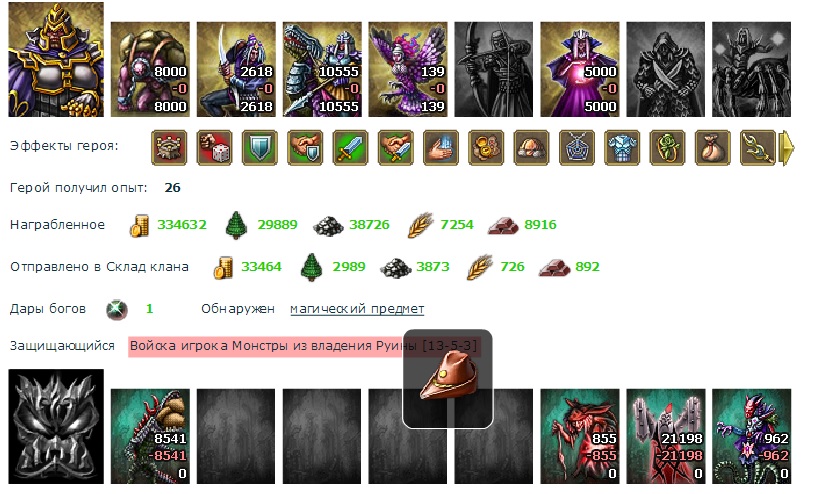Click the attacker hero portrait in armor
This screenshot has width=821, height=494.
click(x=56, y=59)
